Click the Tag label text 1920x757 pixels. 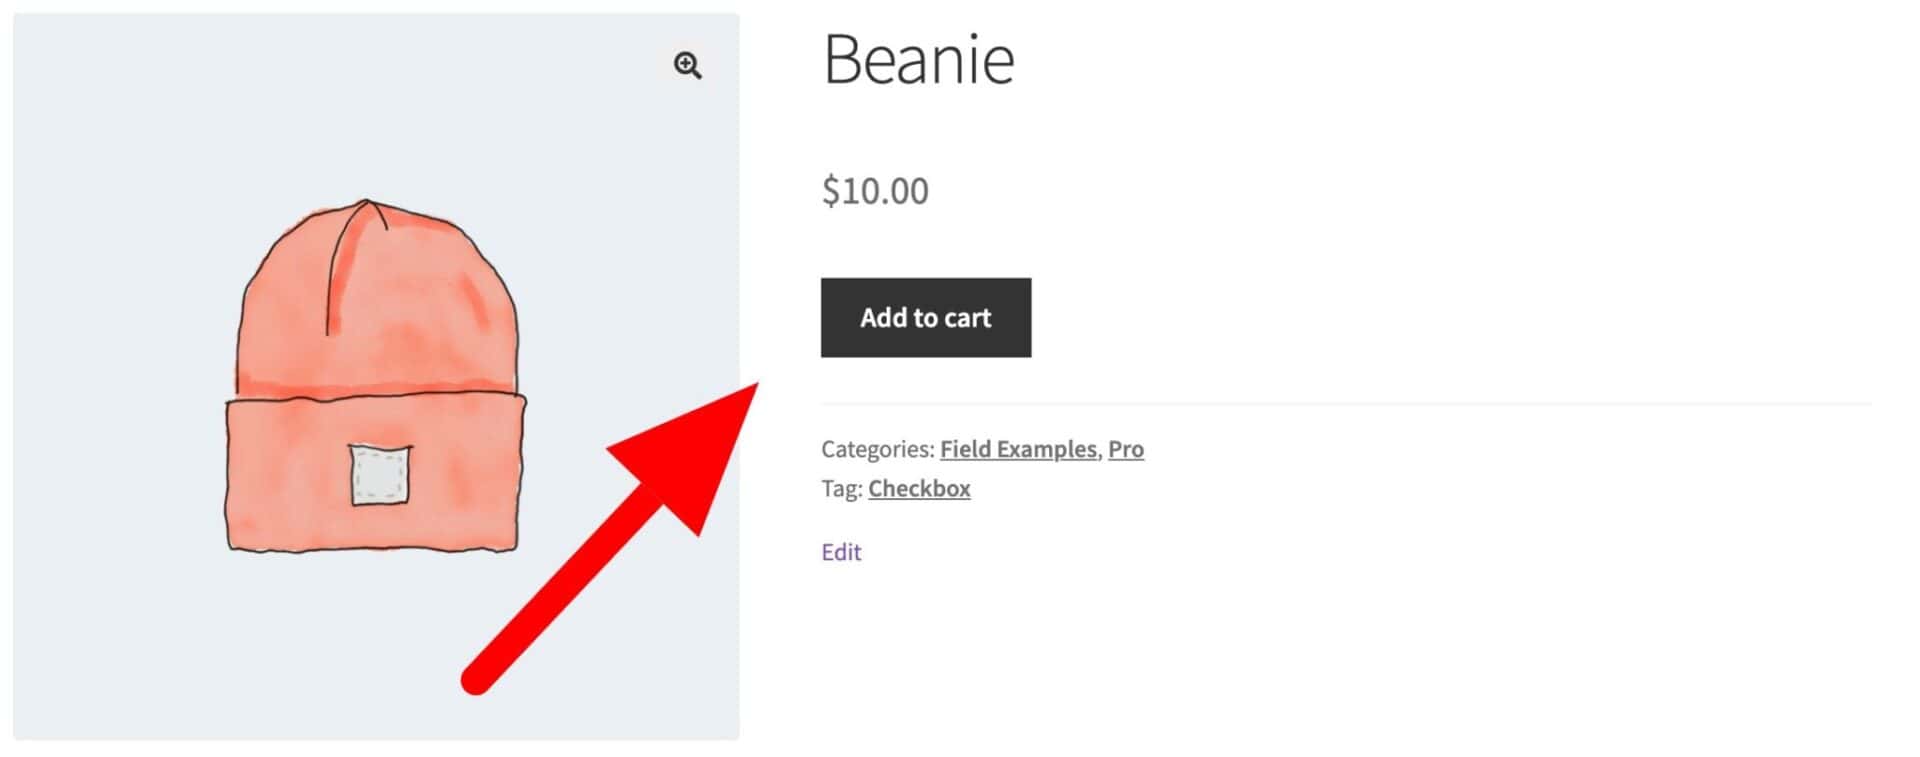[841, 488]
